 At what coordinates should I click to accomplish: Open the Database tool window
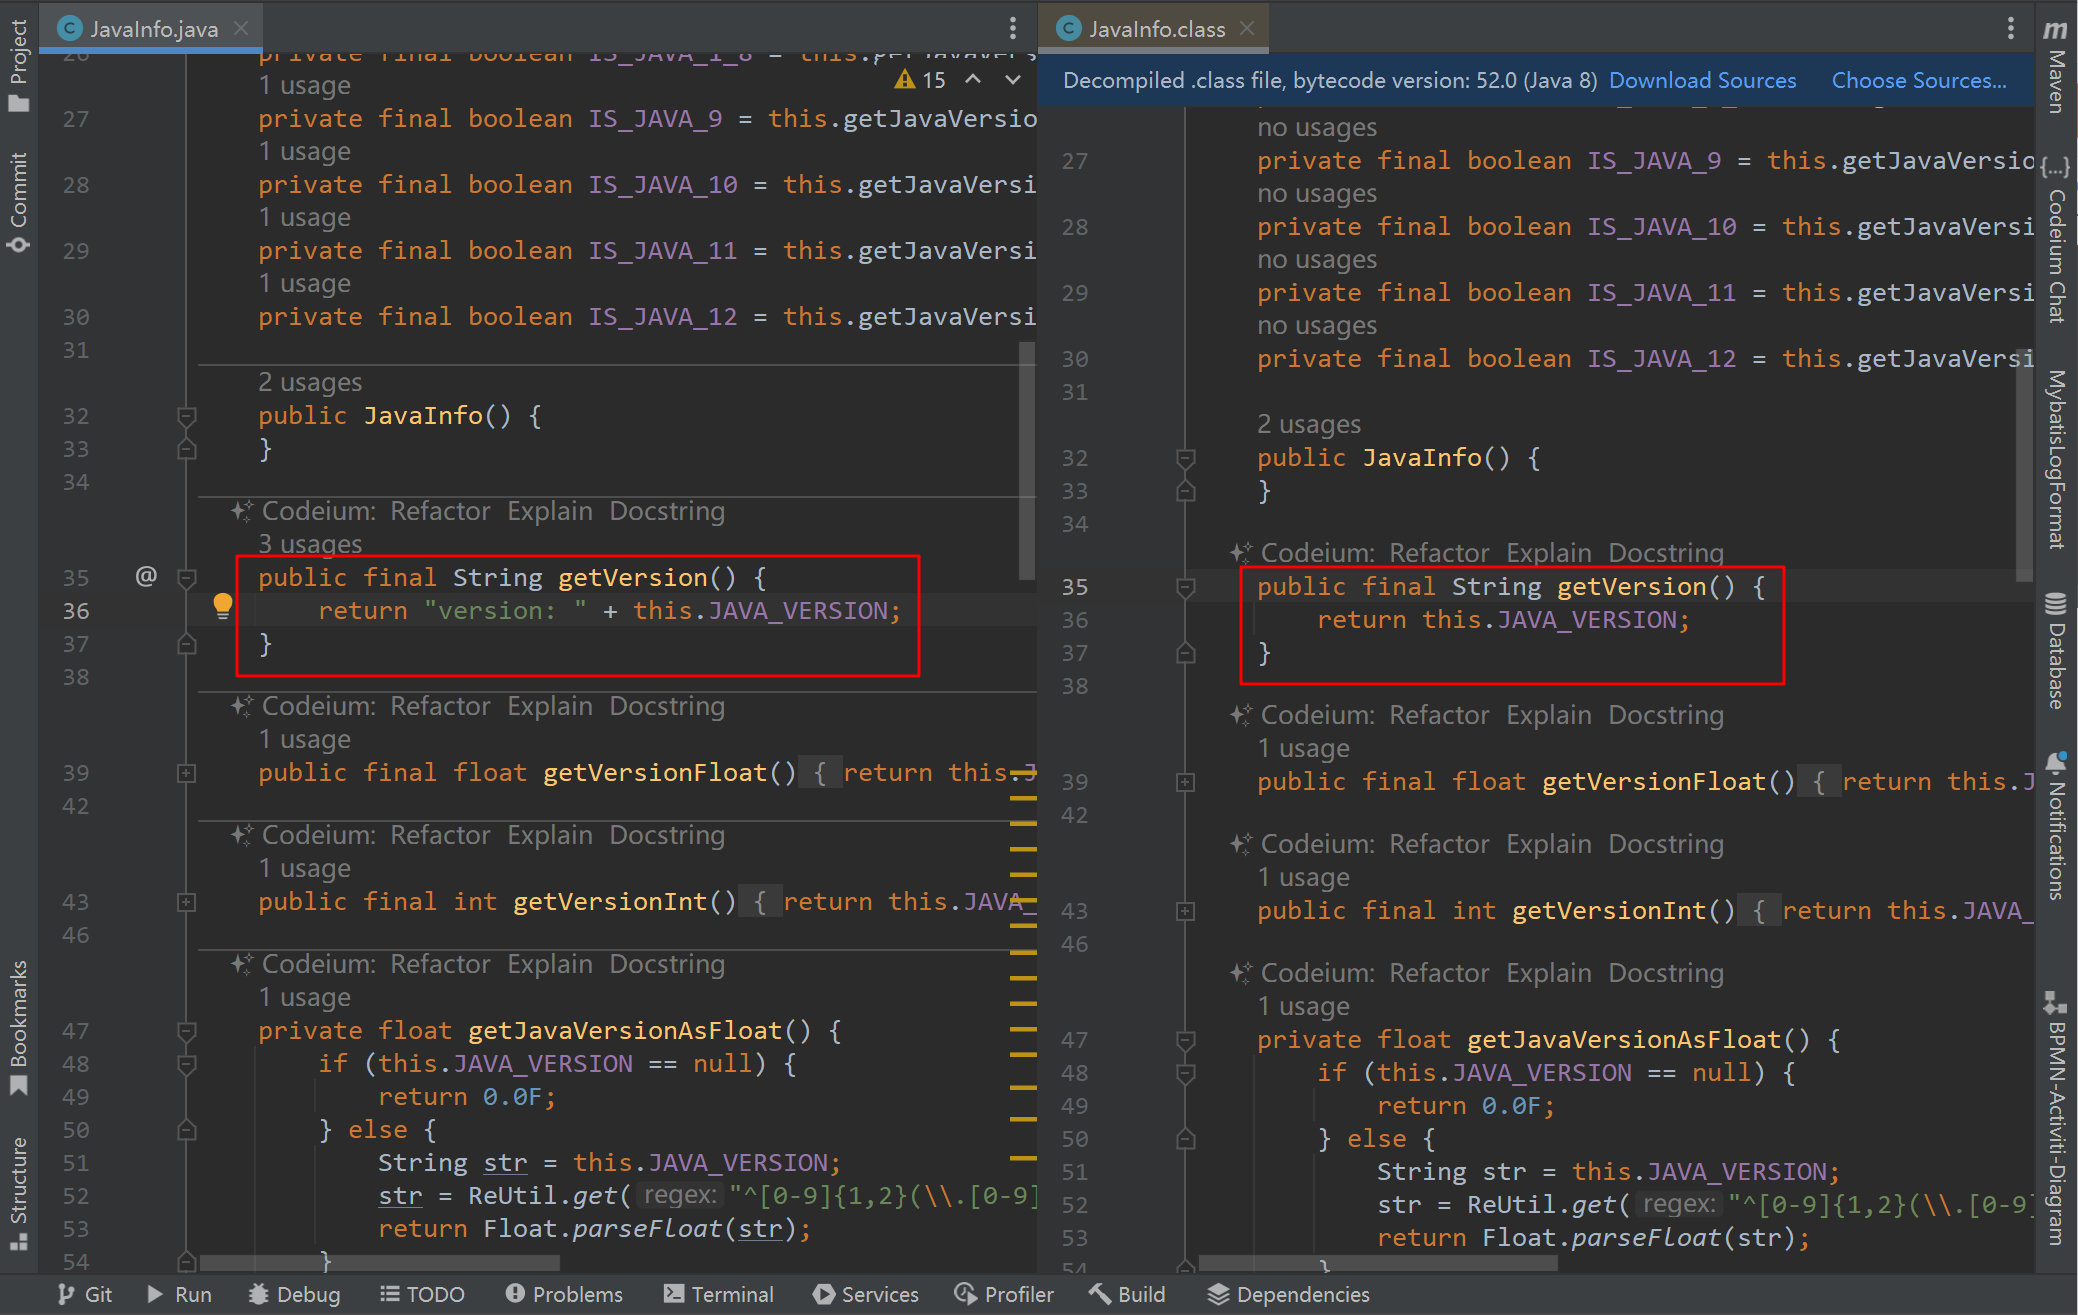(x=2056, y=650)
